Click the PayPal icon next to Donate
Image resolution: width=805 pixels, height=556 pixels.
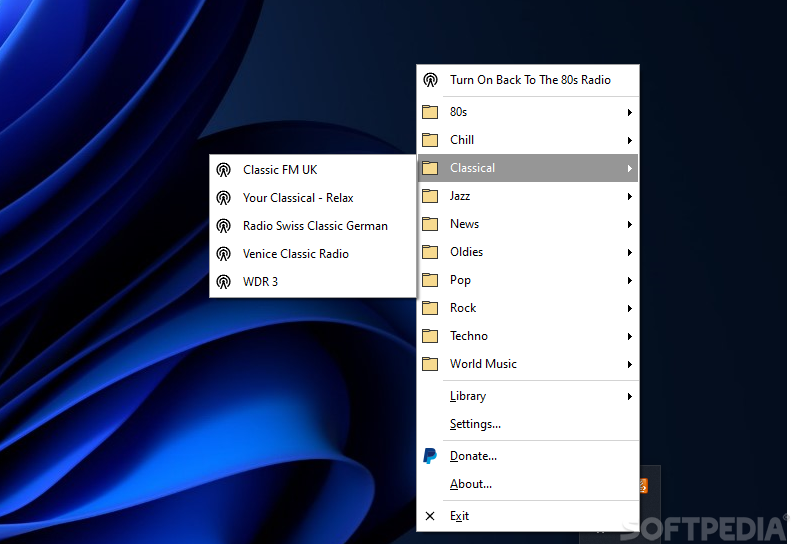click(430, 456)
